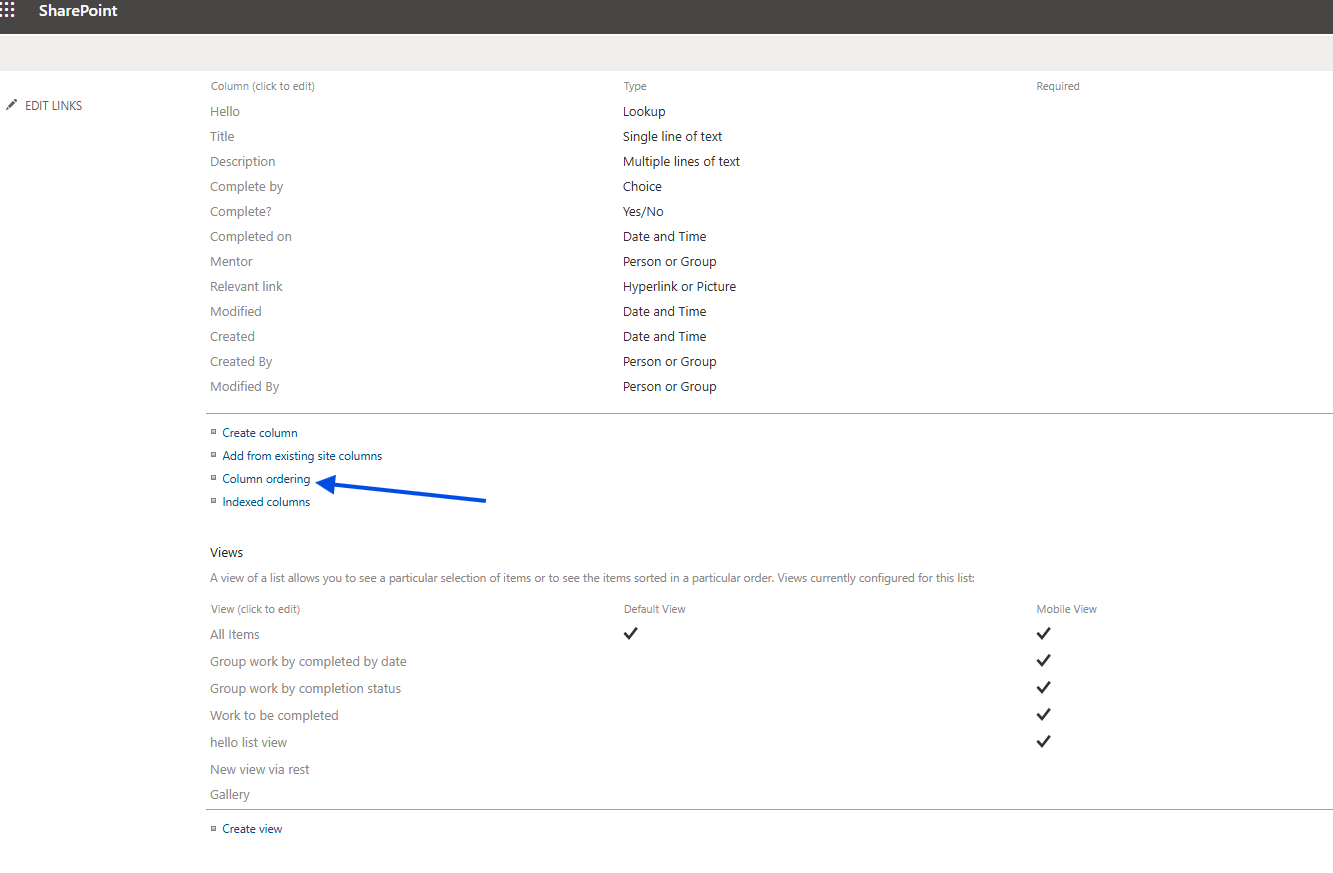Open the All Items view

click(x=235, y=635)
